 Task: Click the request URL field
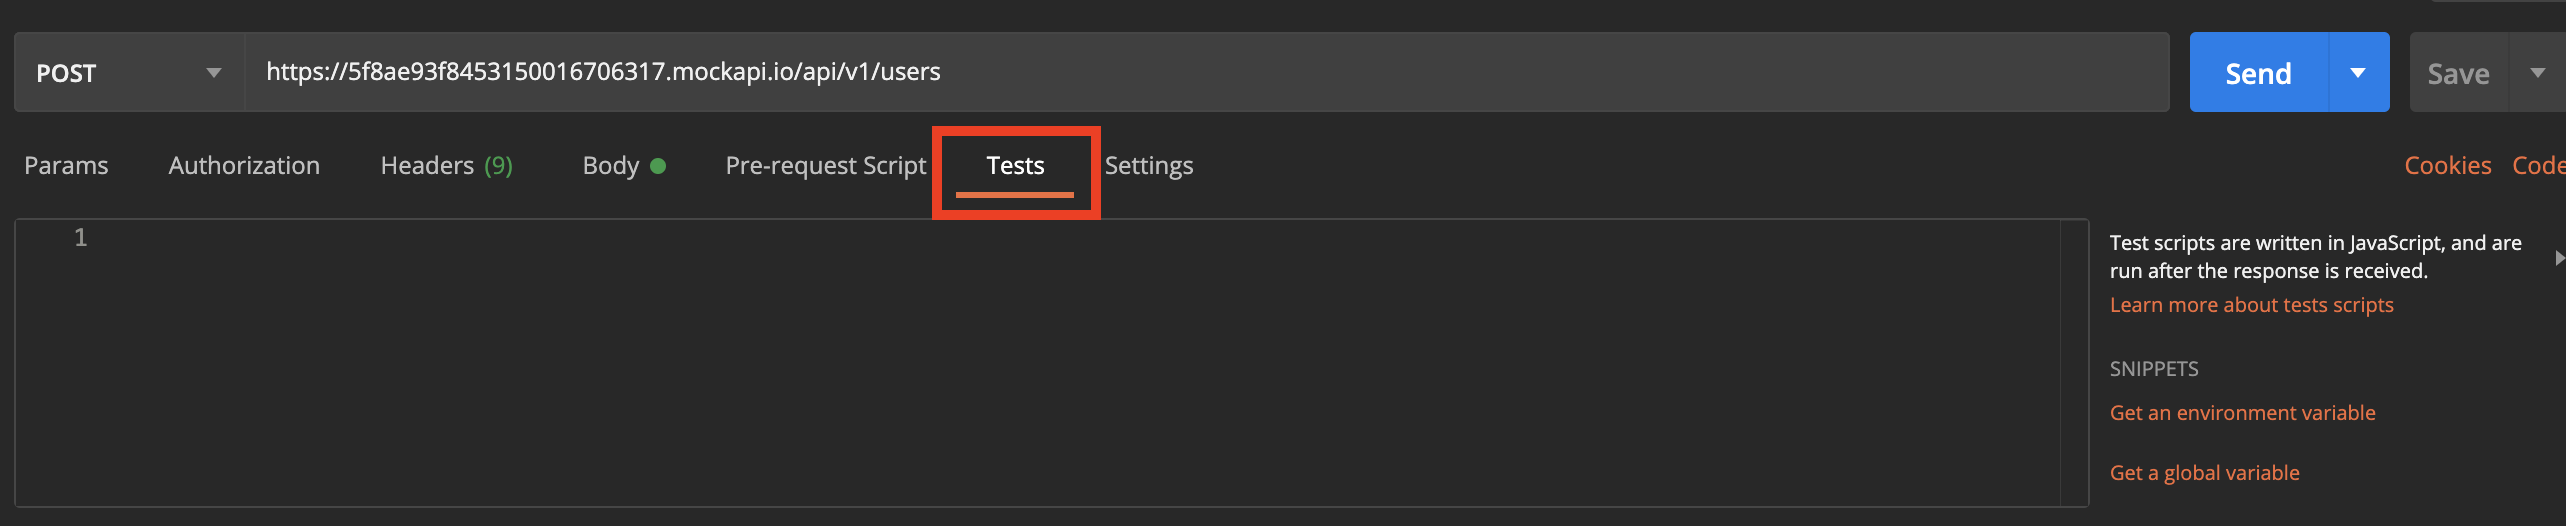click(1200, 72)
